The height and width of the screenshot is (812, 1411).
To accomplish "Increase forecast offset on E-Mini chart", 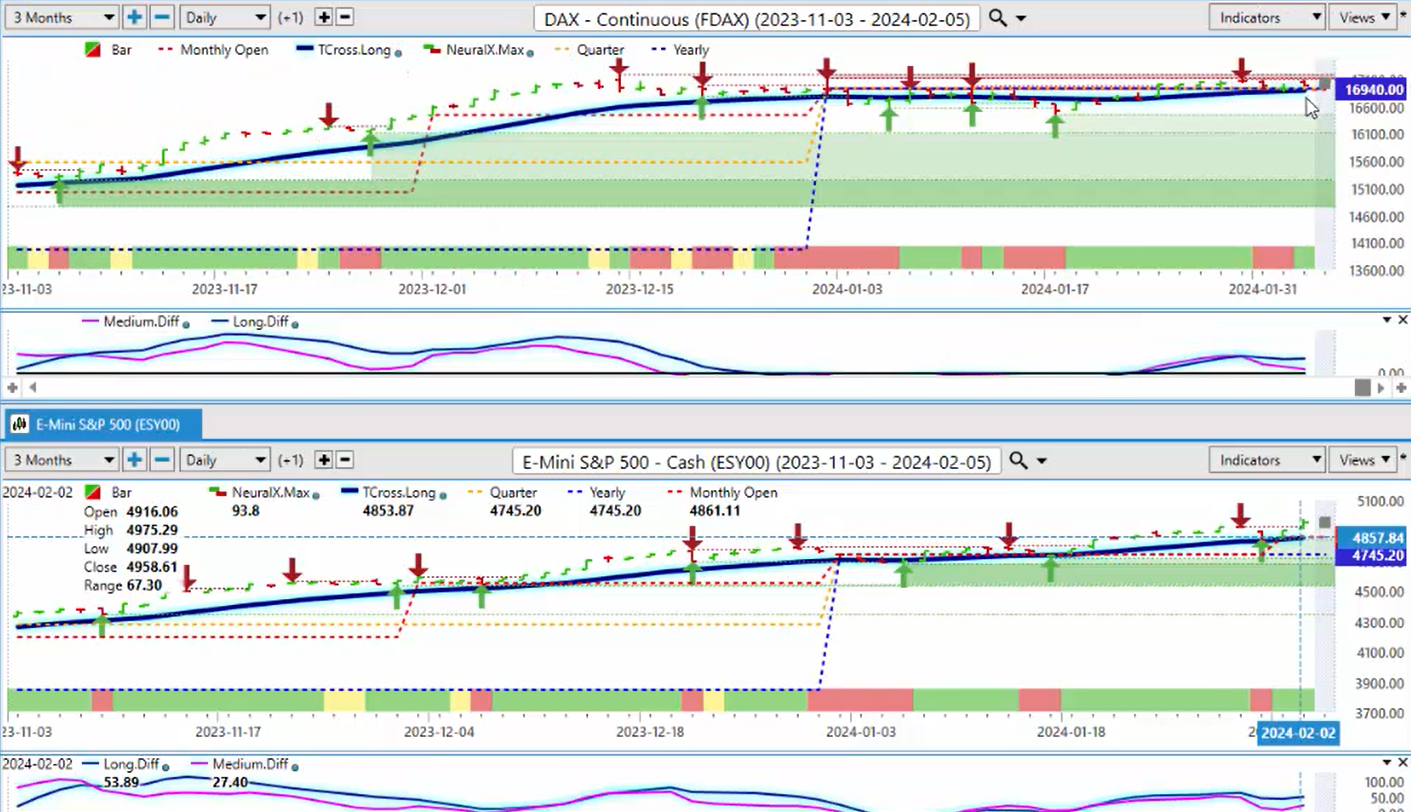I will [x=324, y=460].
